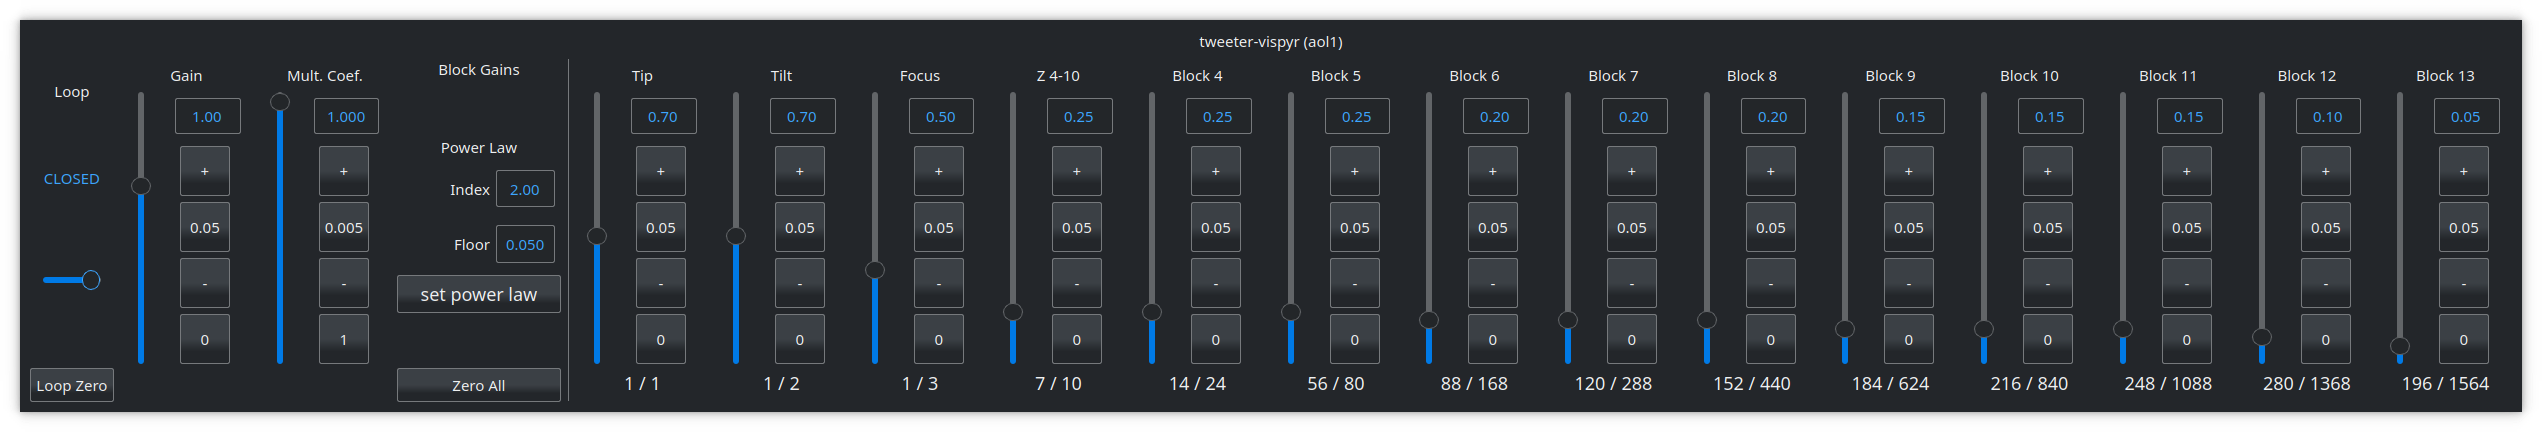Increase Gain with its plus button

click(205, 171)
